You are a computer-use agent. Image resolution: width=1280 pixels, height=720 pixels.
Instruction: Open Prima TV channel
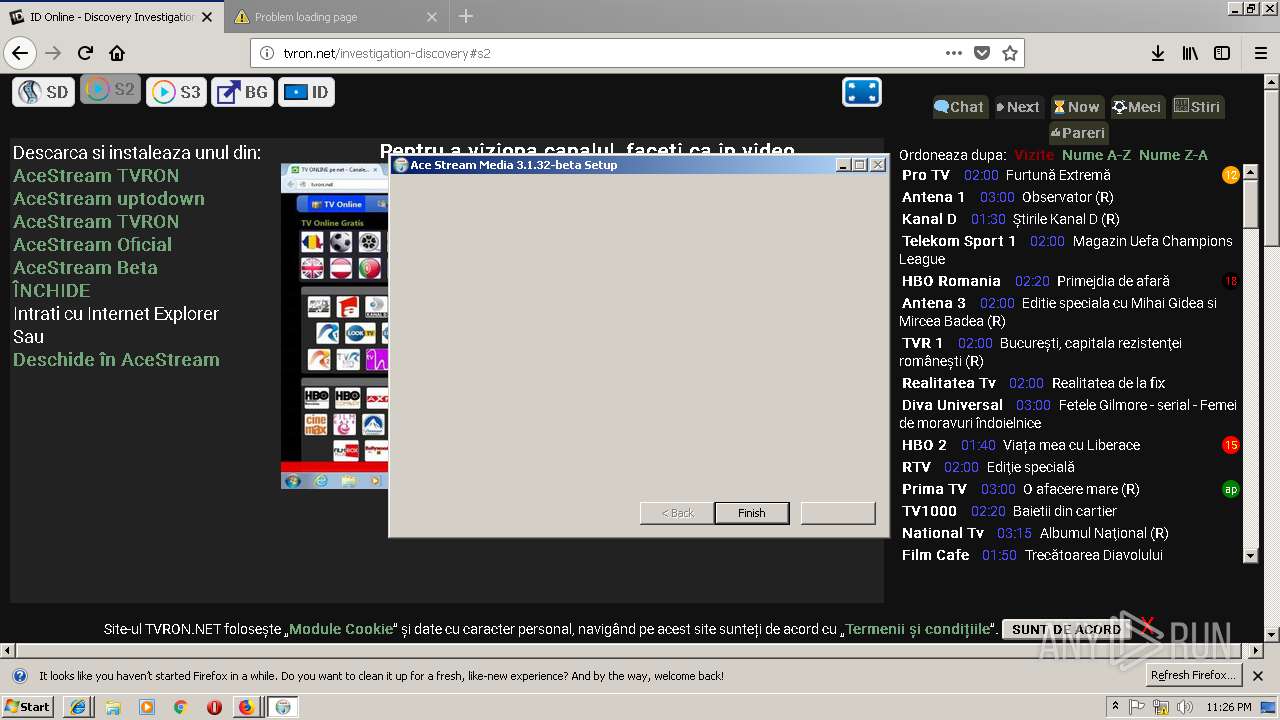pyautogui.click(x=934, y=489)
